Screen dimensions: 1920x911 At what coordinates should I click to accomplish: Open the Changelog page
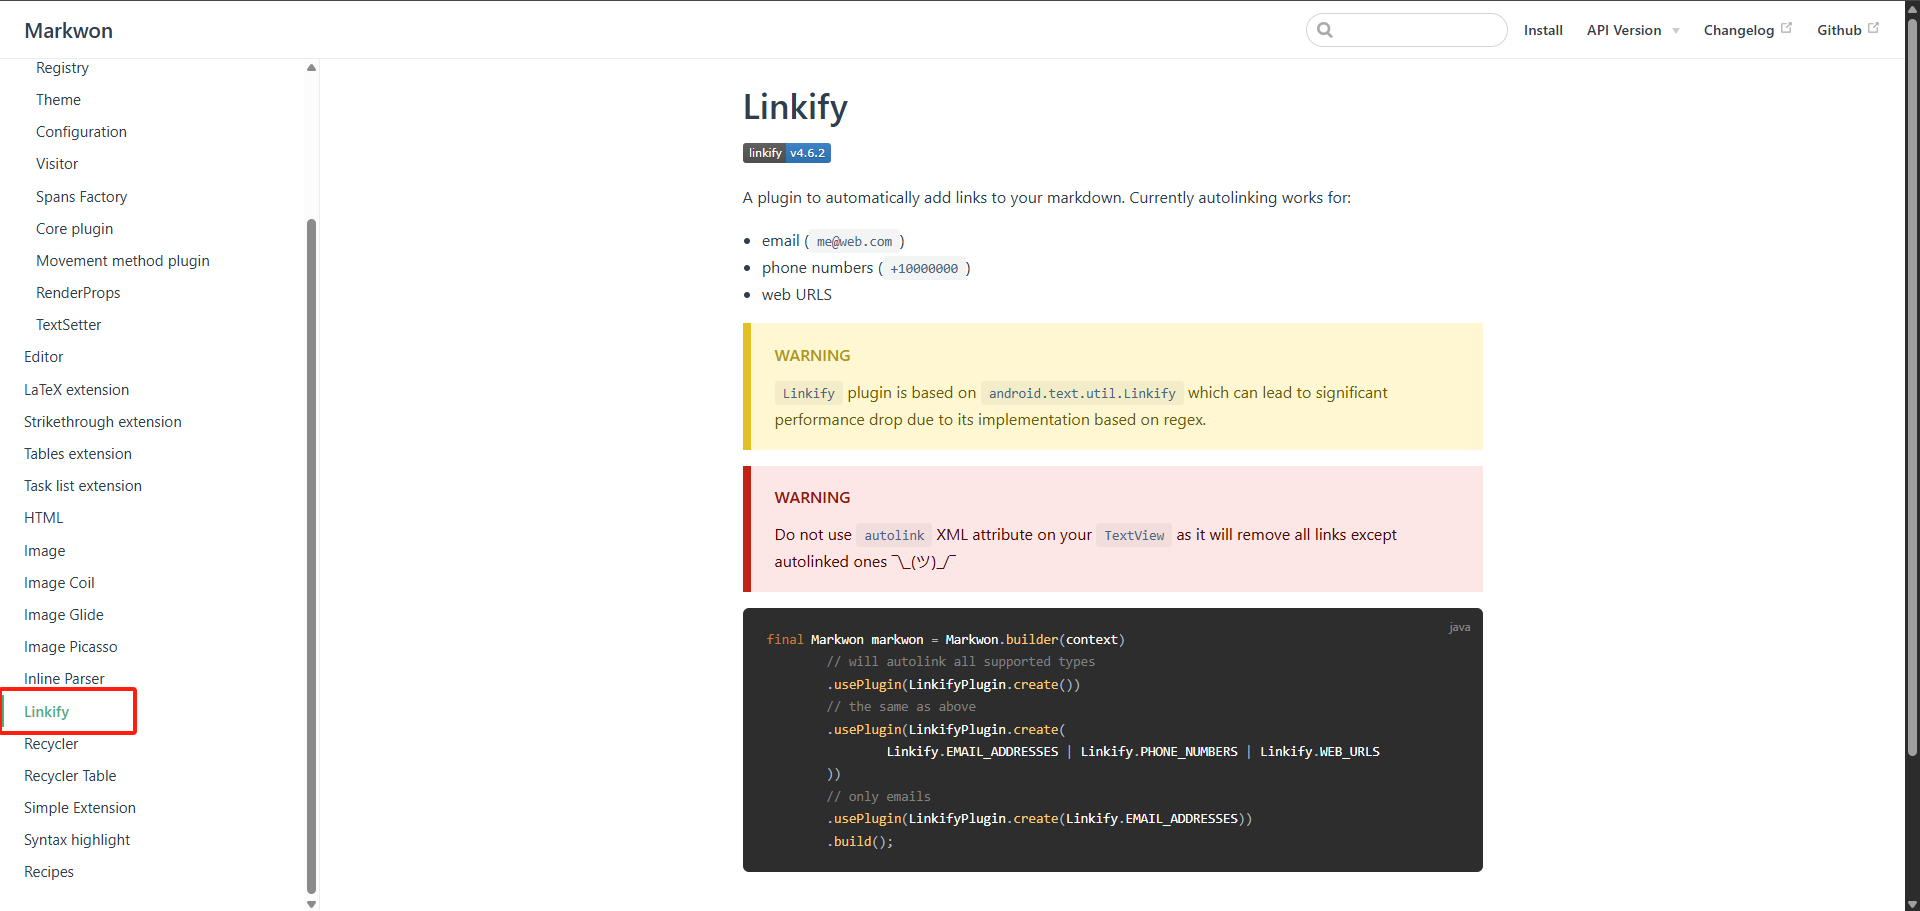pyautogui.click(x=1740, y=30)
